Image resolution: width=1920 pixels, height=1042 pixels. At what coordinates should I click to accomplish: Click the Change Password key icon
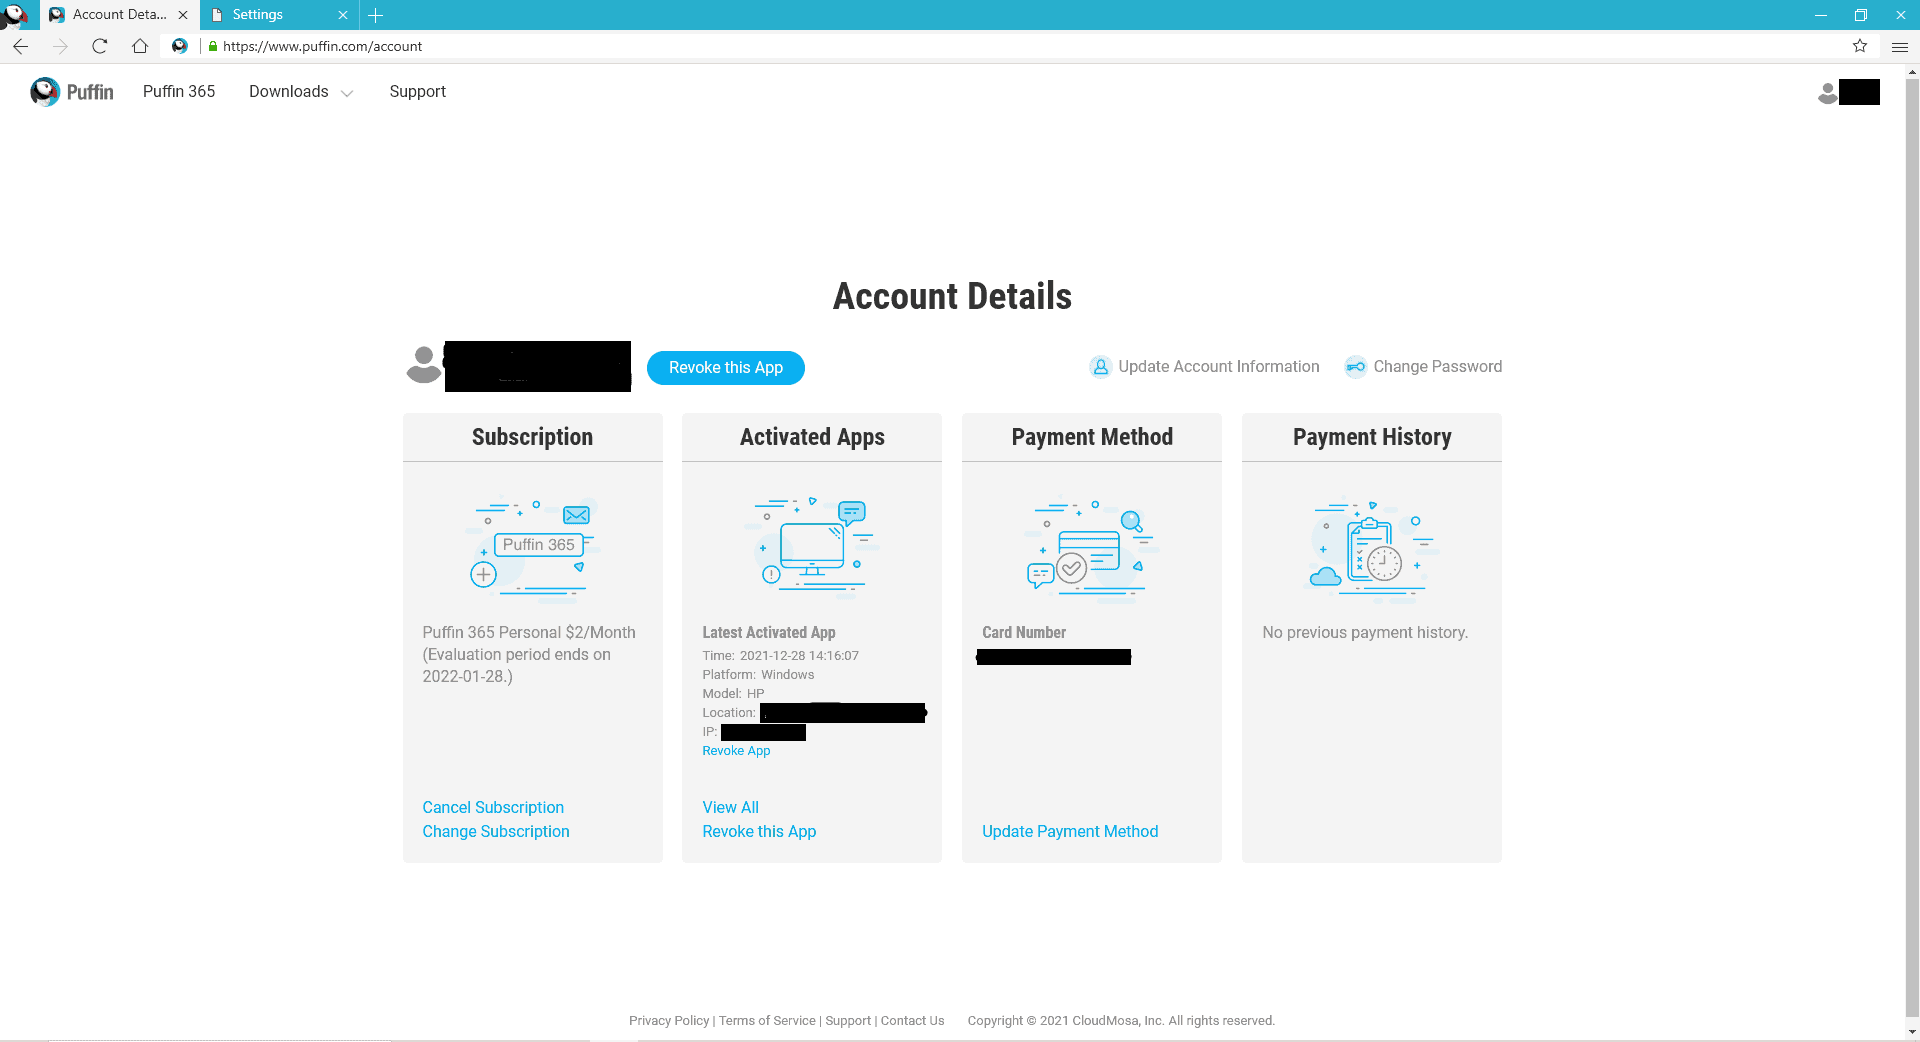(1355, 367)
